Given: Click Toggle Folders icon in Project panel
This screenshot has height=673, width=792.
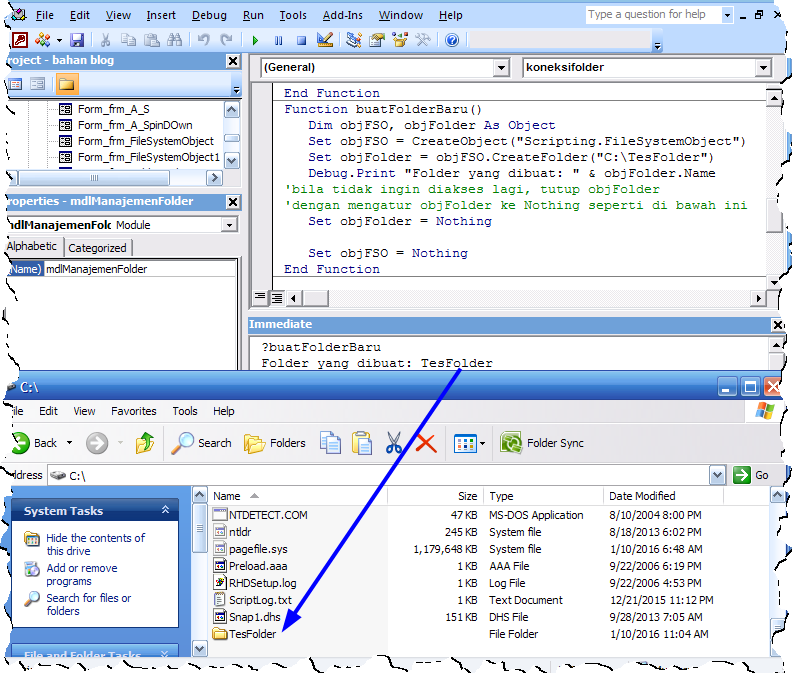Looking at the screenshot, I should pyautogui.click(x=66, y=84).
